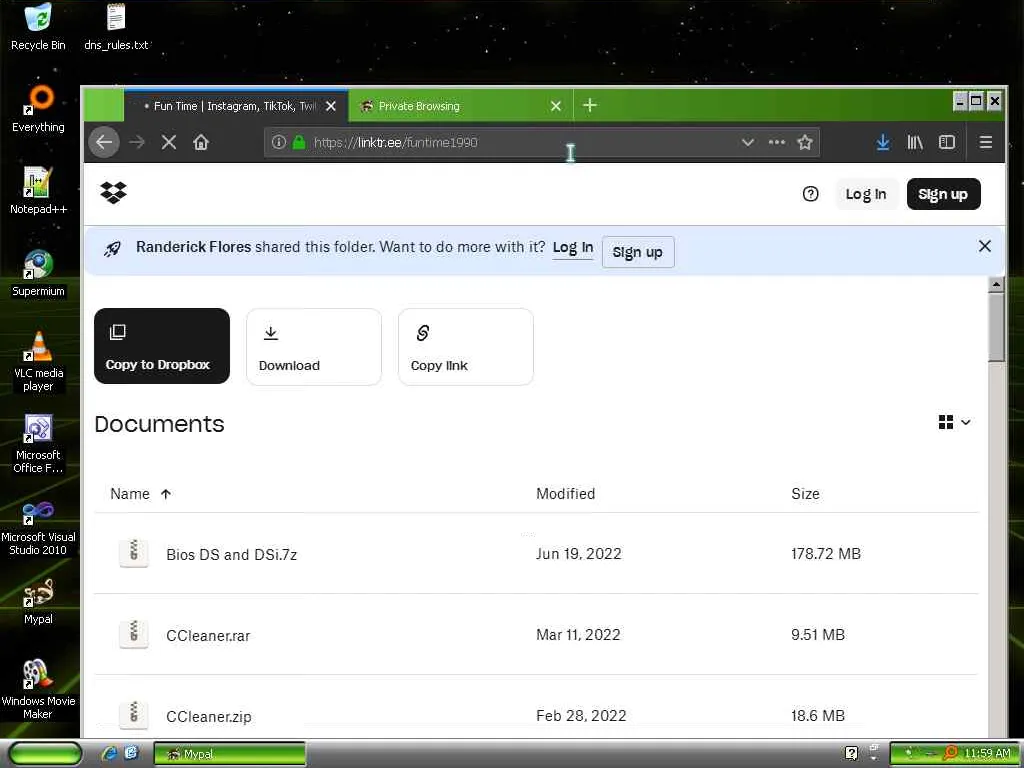
Task: Open Bios DS and DSi.7z file name
Action: tap(231, 554)
